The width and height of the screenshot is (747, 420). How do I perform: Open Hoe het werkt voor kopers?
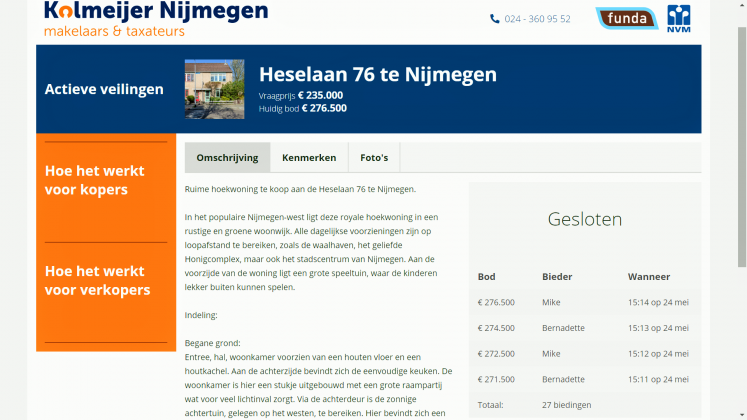[94, 180]
